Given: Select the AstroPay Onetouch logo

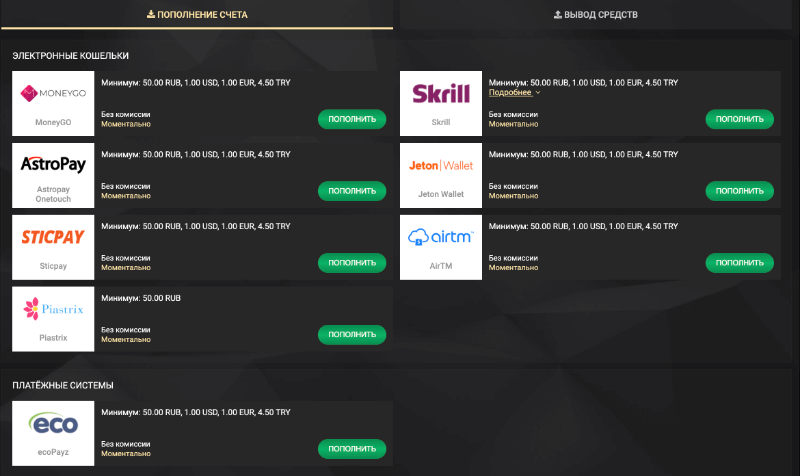Looking at the screenshot, I should 53,164.
